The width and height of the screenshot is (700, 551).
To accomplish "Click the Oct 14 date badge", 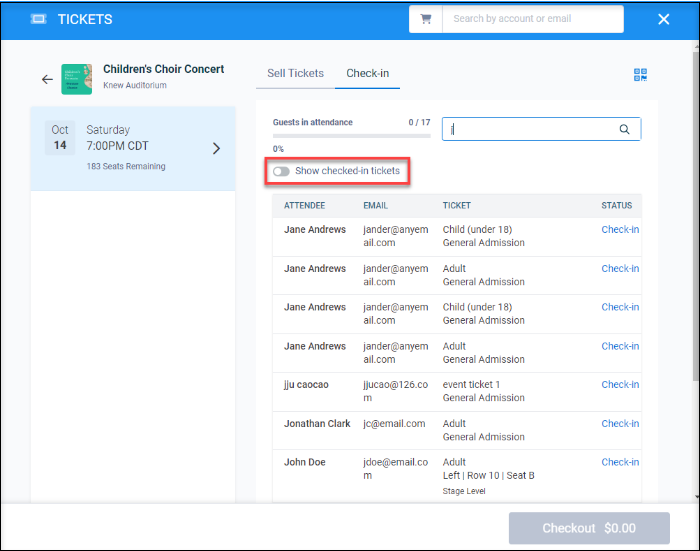I will [60, 138].
